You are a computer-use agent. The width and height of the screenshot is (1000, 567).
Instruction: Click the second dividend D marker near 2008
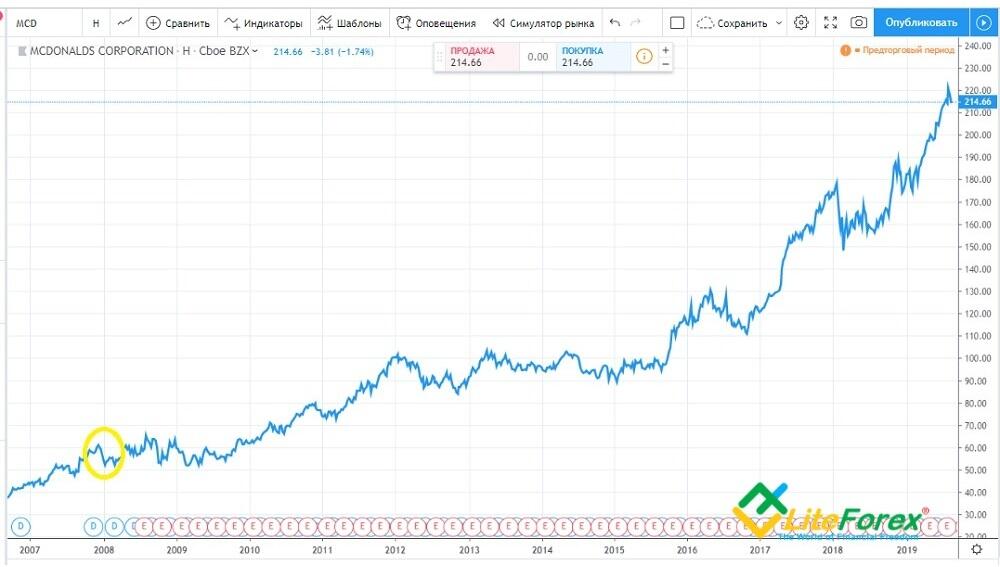[114, 526]
